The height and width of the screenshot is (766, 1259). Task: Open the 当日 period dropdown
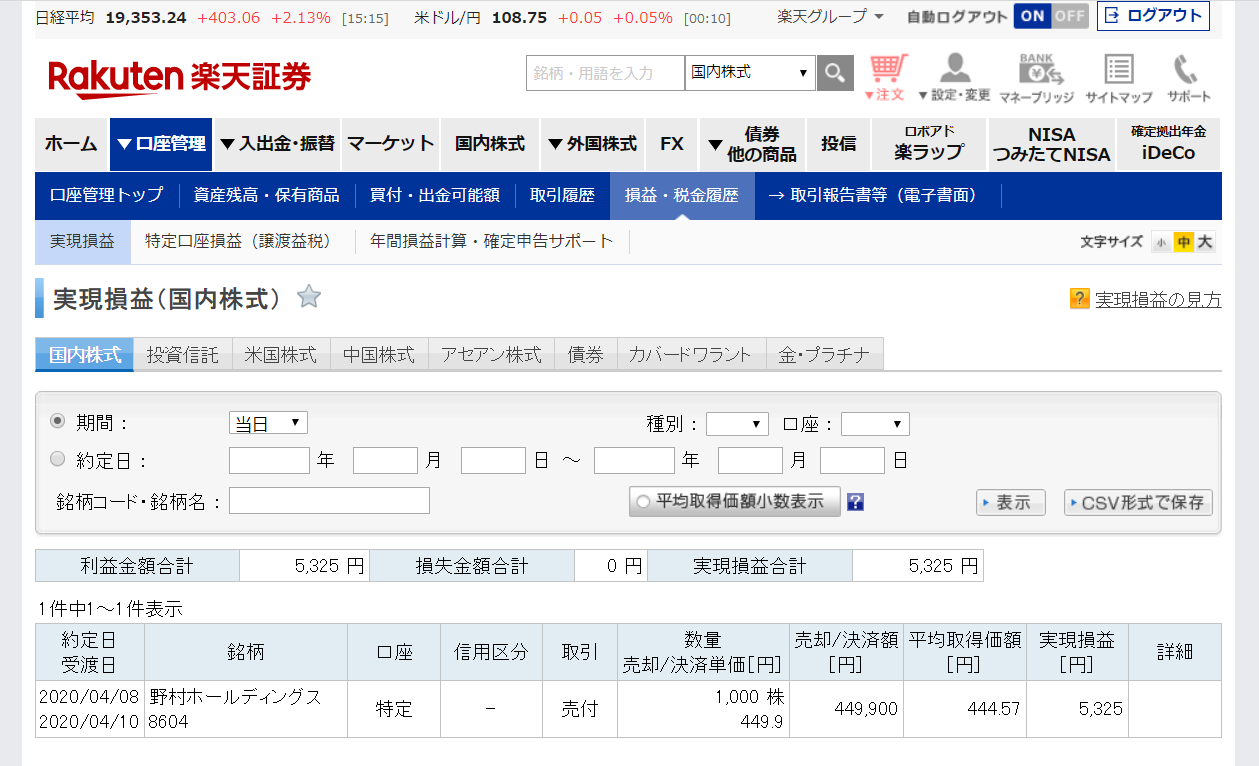click(268, 423)
